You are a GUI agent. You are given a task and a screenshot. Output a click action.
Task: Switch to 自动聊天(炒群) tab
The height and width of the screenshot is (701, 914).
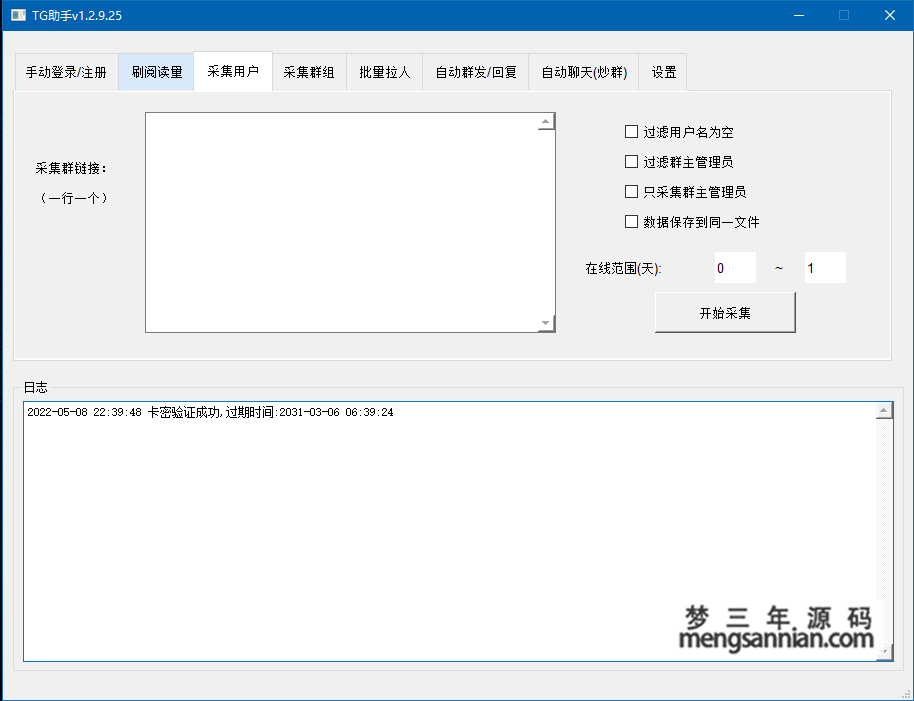[584, 72]
